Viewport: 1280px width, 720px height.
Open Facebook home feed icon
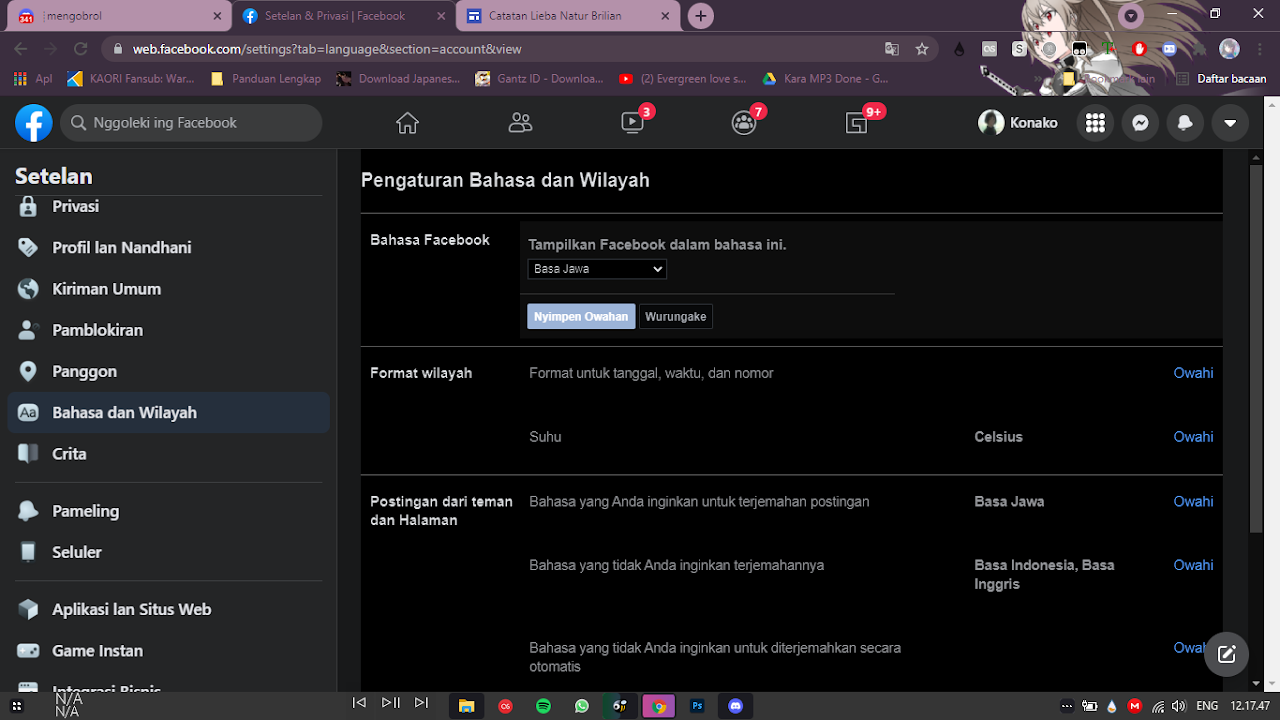click(407, 123)
